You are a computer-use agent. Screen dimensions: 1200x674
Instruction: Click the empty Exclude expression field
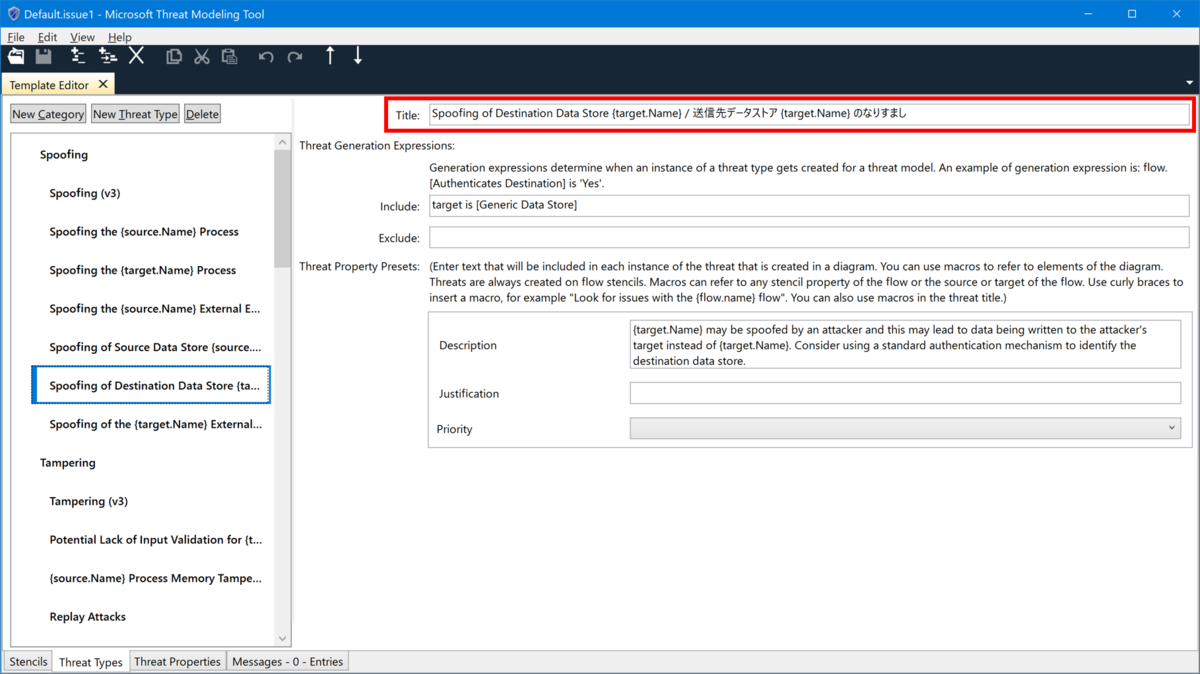(809, 238)
